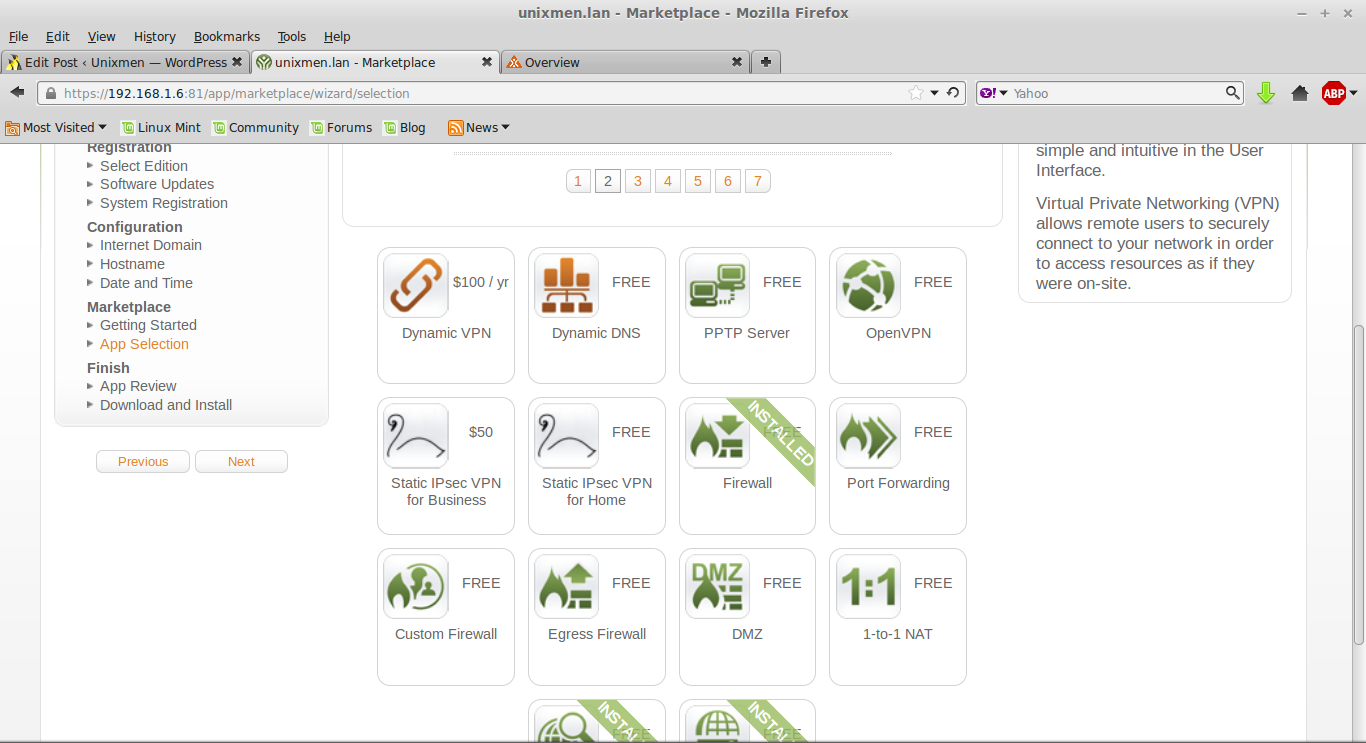Click the page vertical scrollbar handle
Viewport: 1366px width, 743px height.
[x=1358, y=485]
